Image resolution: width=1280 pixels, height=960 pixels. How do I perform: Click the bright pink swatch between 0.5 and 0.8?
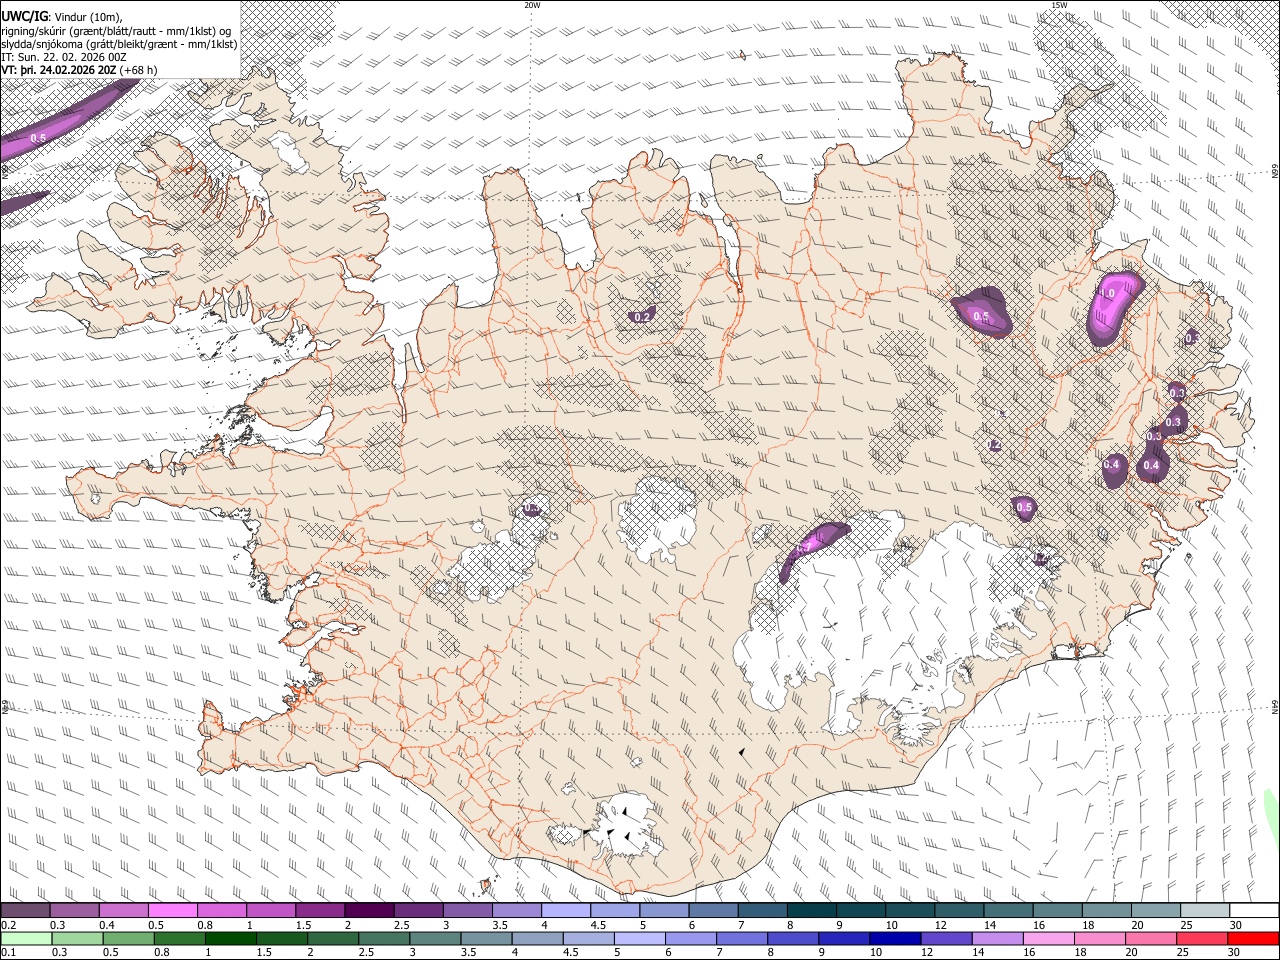coord(172,911)
